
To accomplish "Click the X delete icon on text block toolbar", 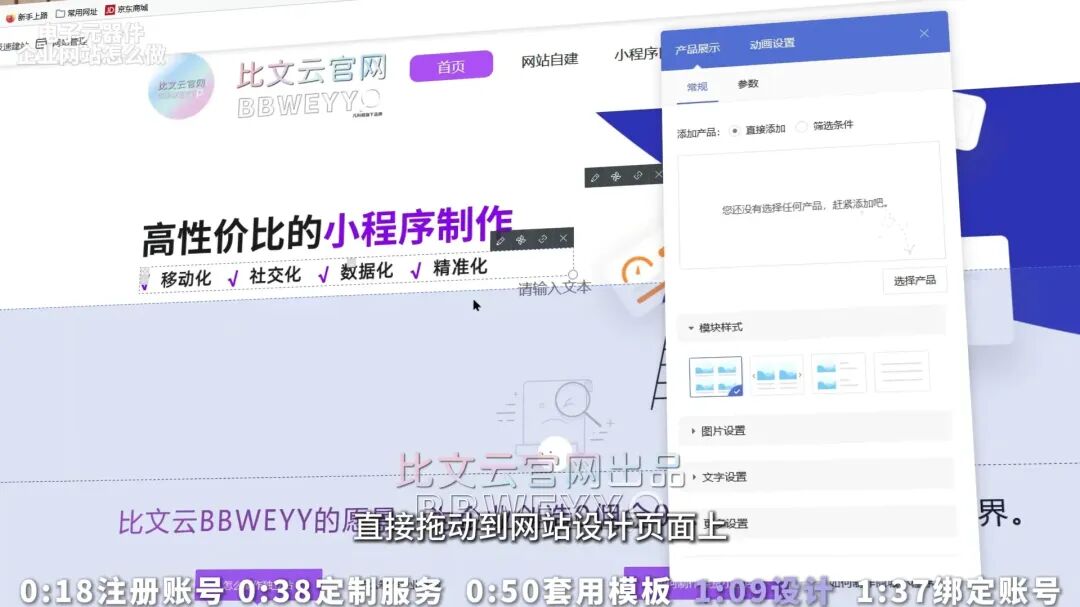I will tap(563, 239).
